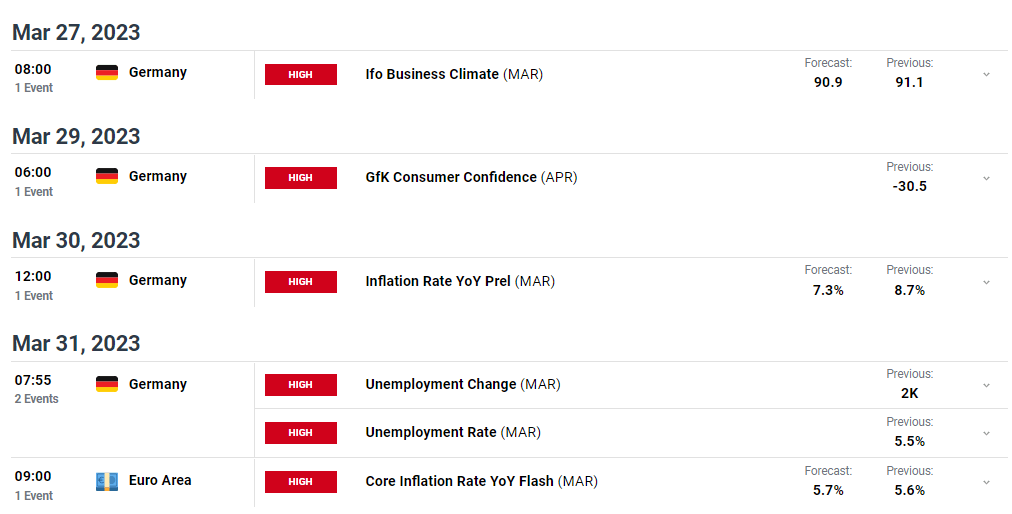1012x514 pixels.
Task: Expand the Ifo Business Climate row chevron
Action: coord(986,75)
